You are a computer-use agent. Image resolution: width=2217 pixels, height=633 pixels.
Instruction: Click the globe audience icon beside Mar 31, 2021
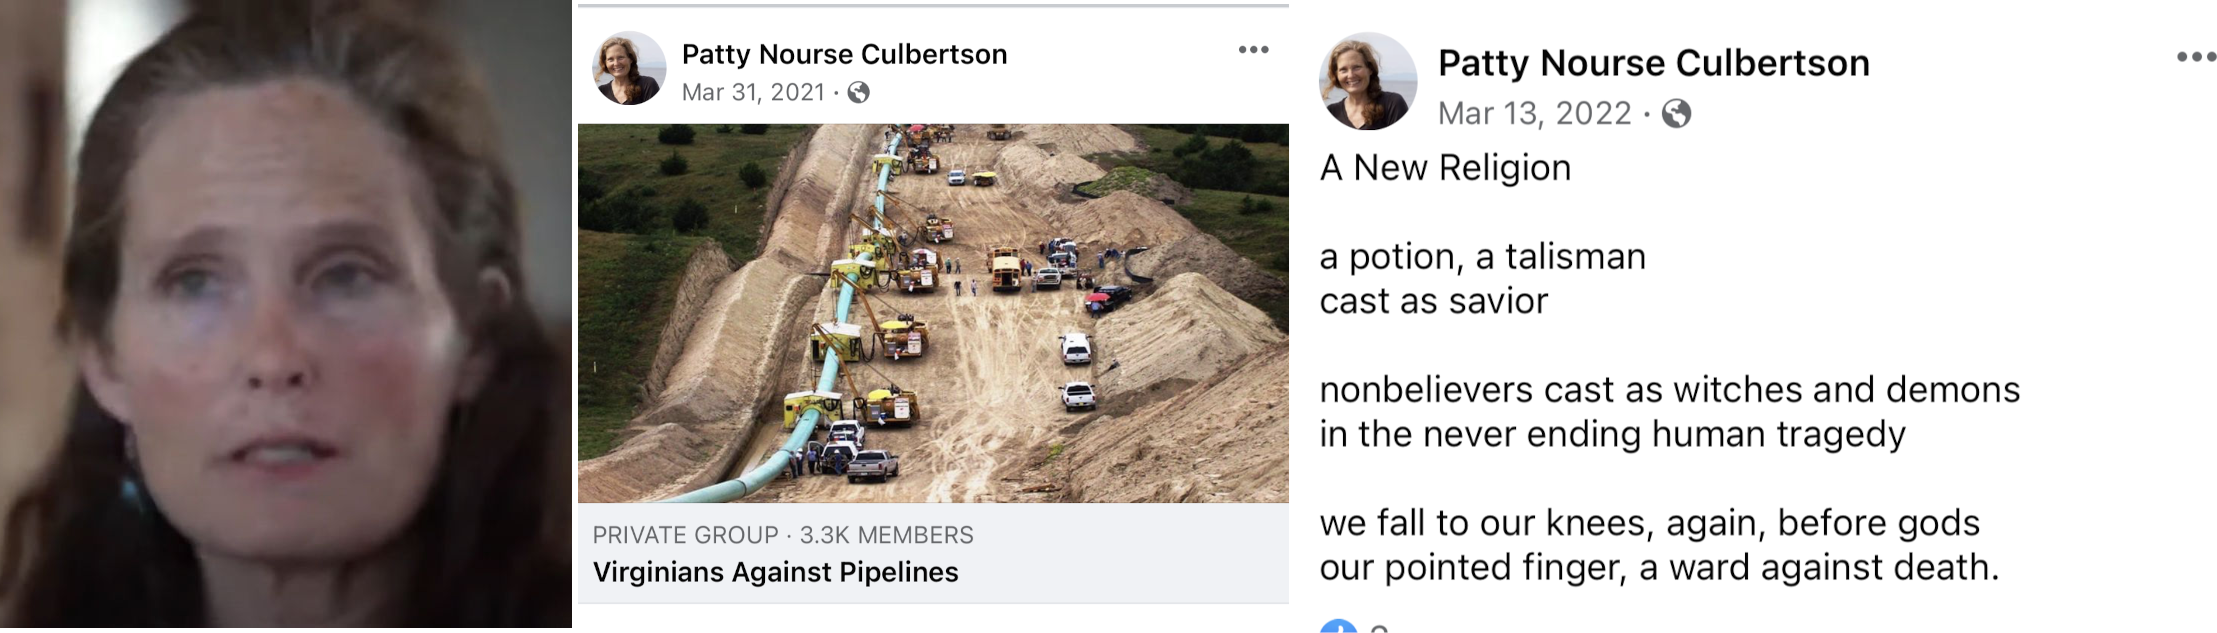(x=858, y=93)
